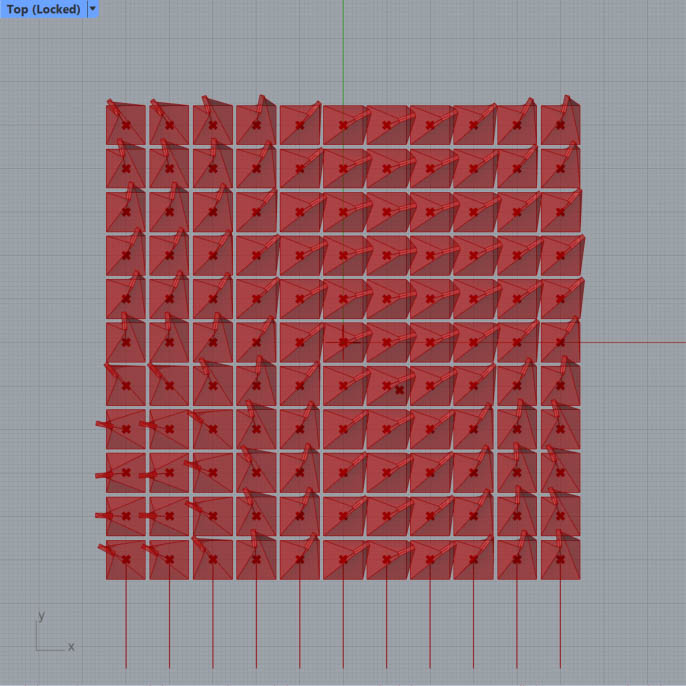Select the center cross of the bottom-left panel
686x686 pixels.
(126, 561)
